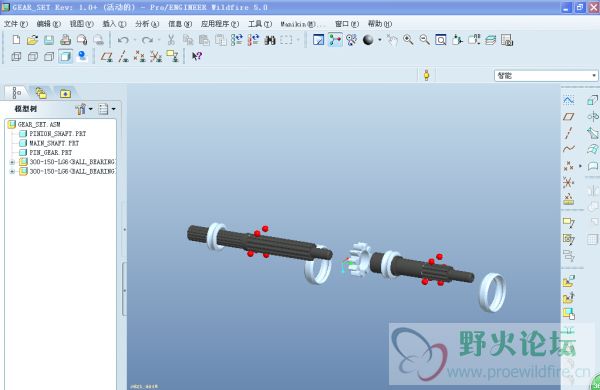600x390 pixels.
Task: Open a file with the folder icon
Action: (33, 40)
